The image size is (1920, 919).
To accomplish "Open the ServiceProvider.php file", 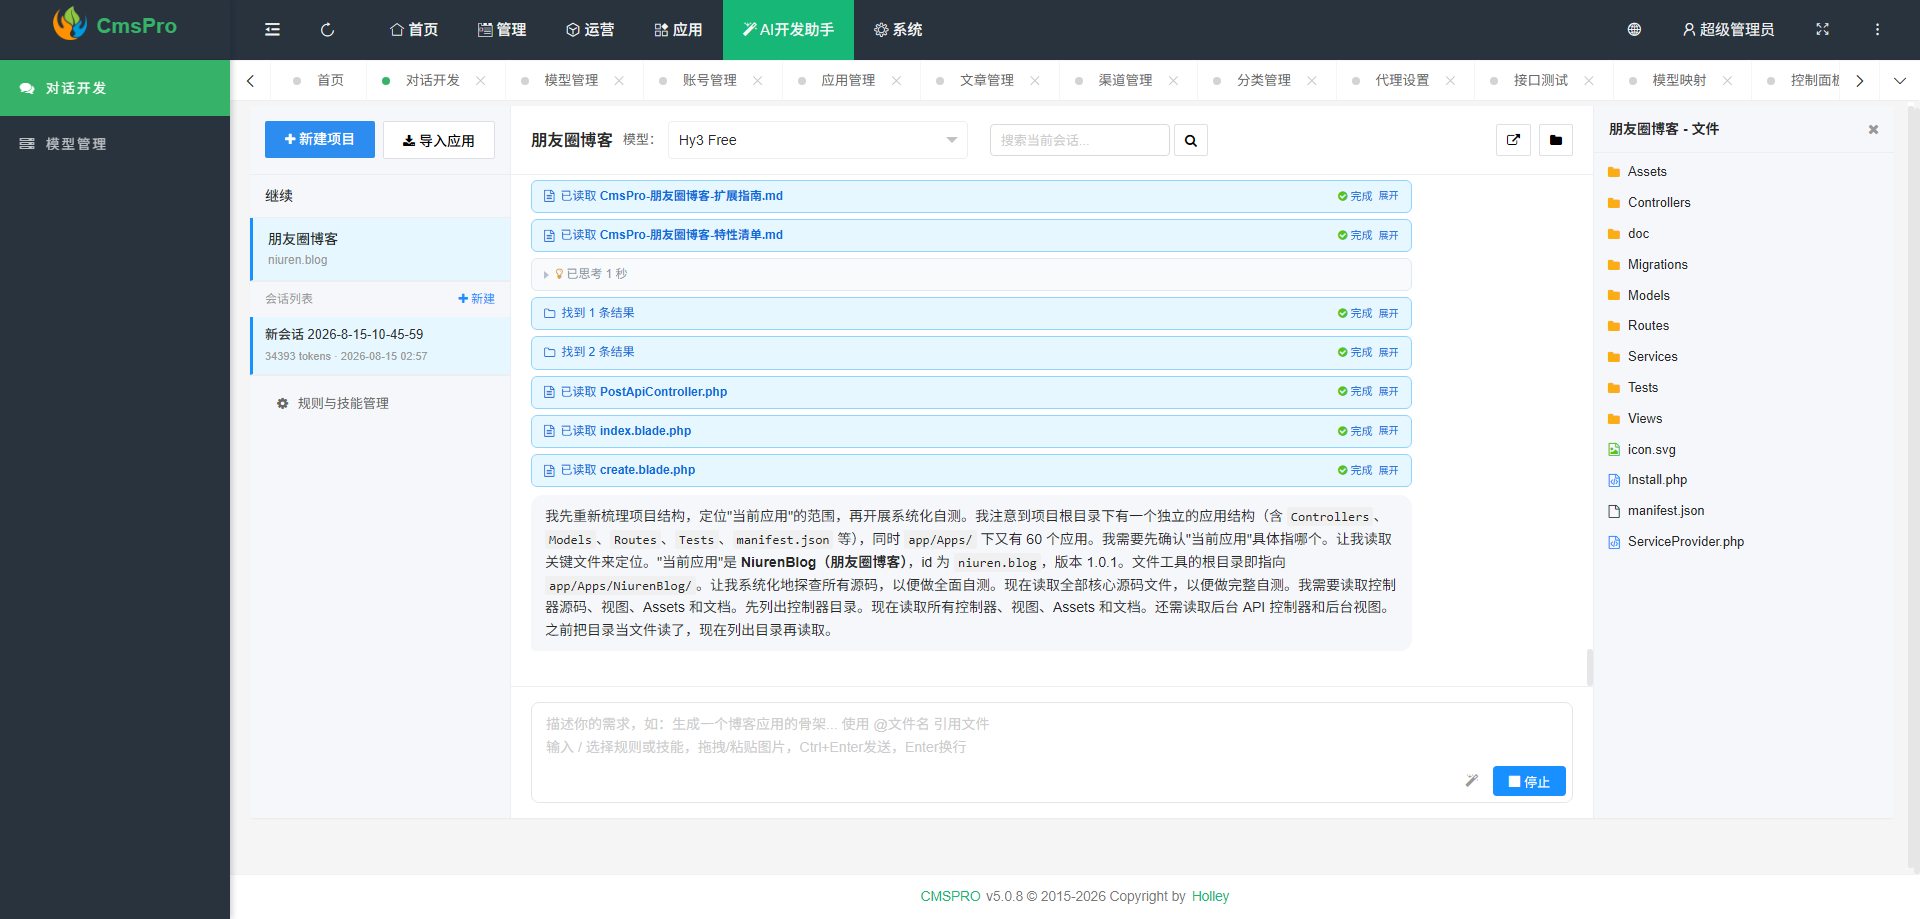I will [1675, 542].
